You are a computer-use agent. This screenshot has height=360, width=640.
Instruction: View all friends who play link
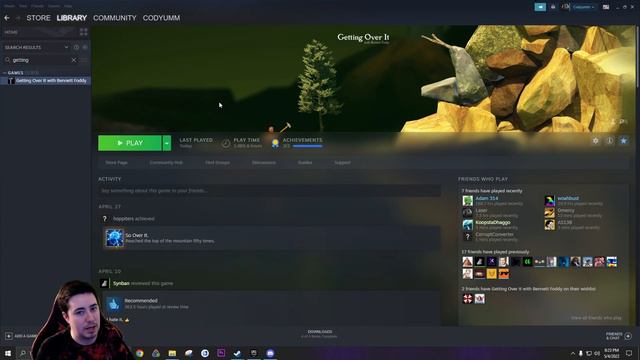(596, 318)
